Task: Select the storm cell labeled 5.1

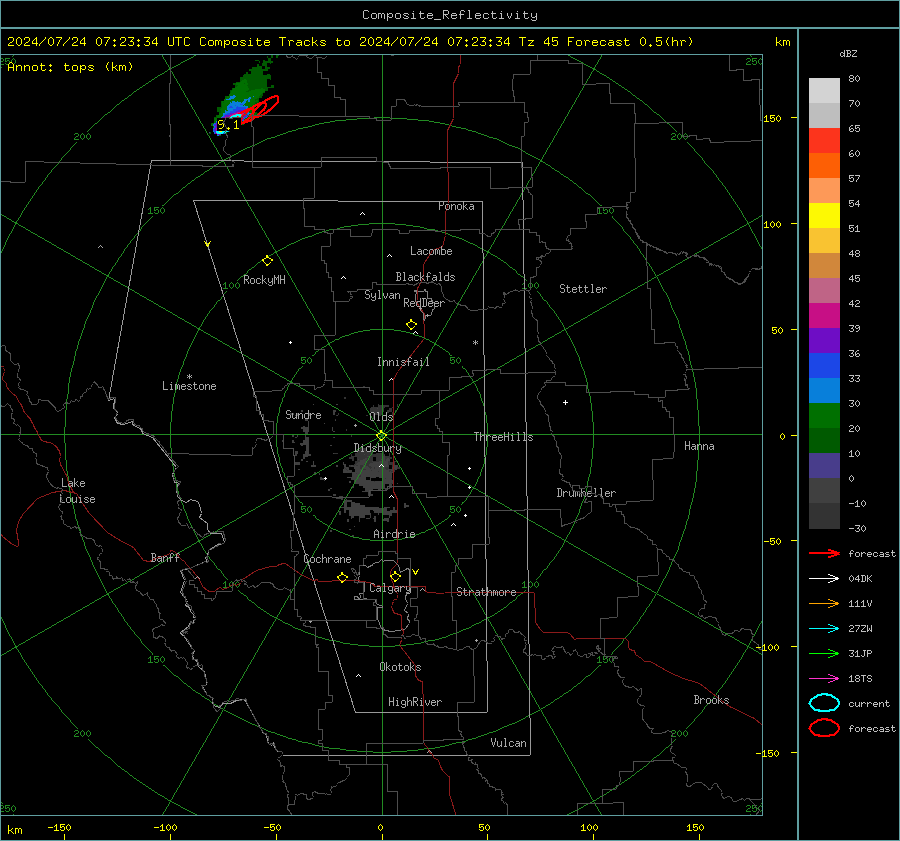Action: coord(228,125)
